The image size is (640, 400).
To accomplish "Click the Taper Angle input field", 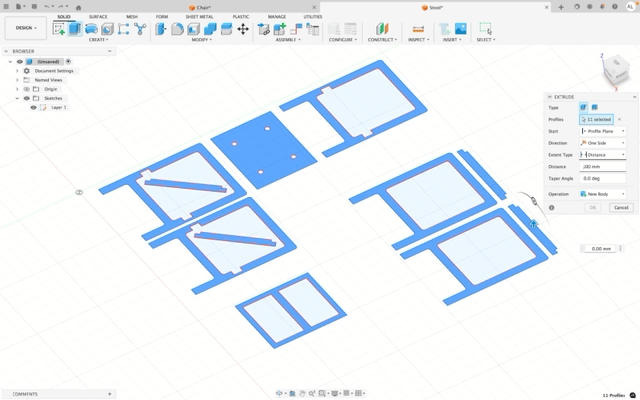I will click(603, 178).
